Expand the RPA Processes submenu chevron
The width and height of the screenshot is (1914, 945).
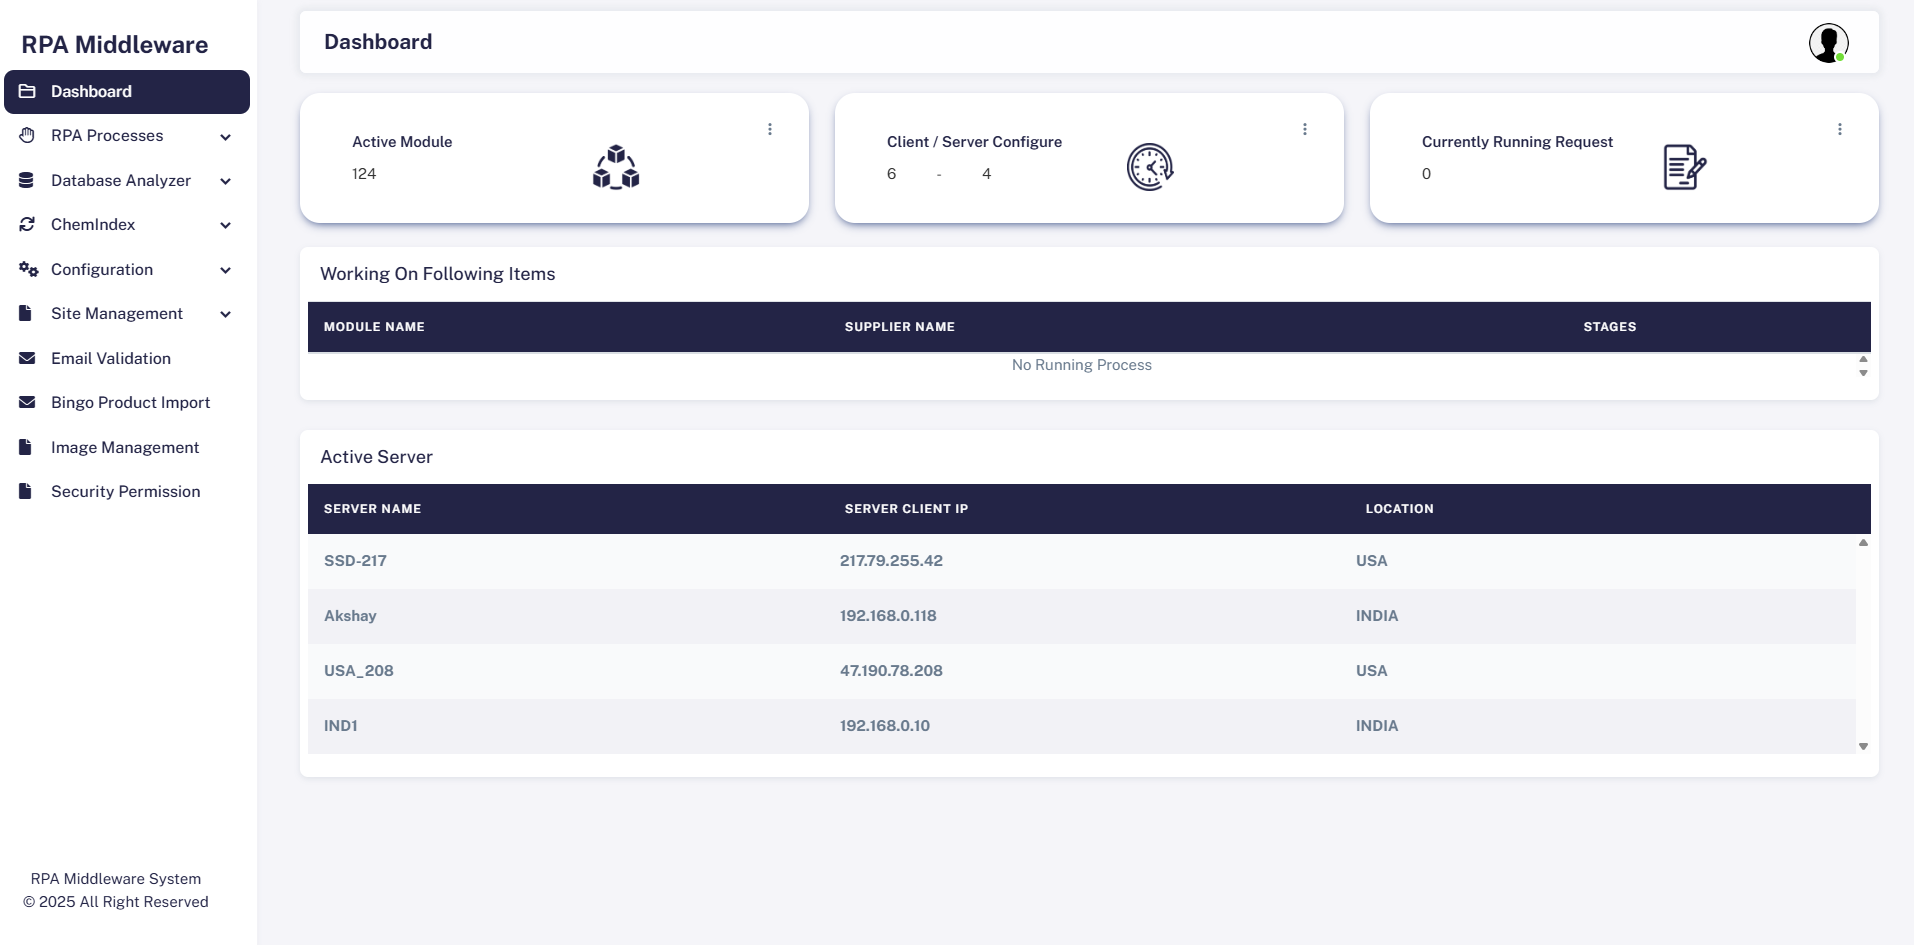coord(226,137)
